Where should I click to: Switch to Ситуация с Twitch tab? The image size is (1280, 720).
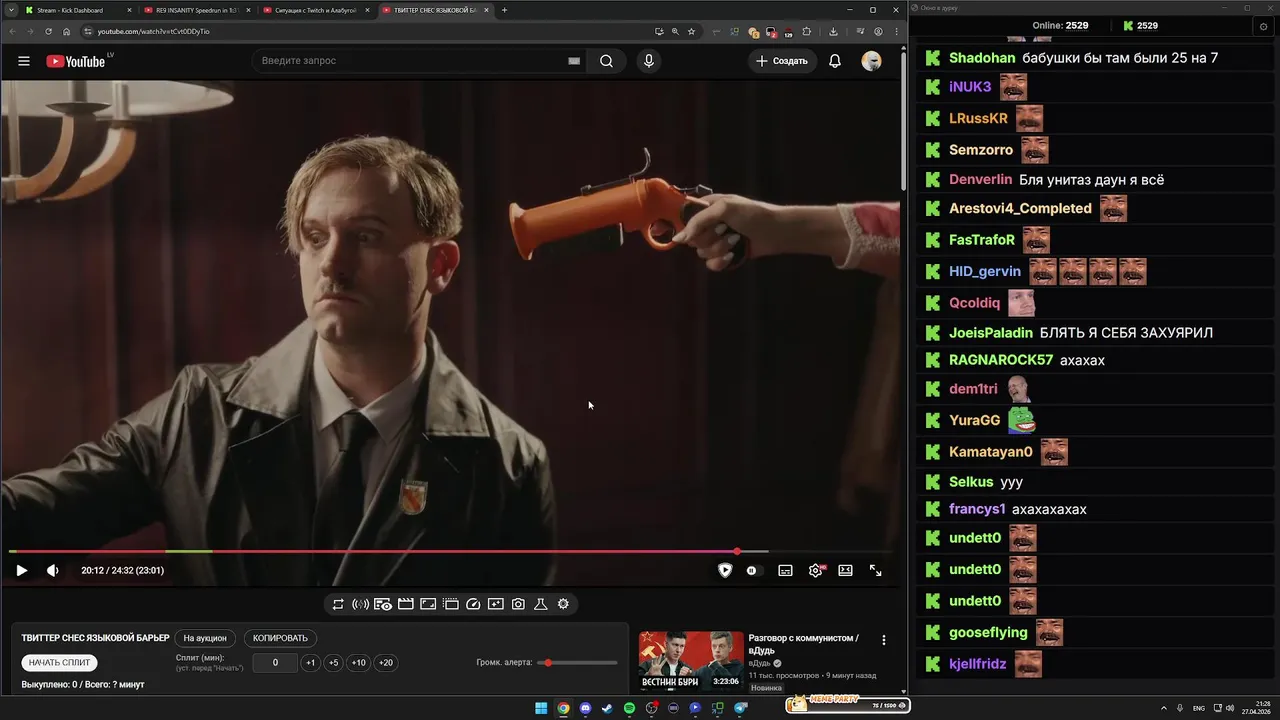pos(316,10)
